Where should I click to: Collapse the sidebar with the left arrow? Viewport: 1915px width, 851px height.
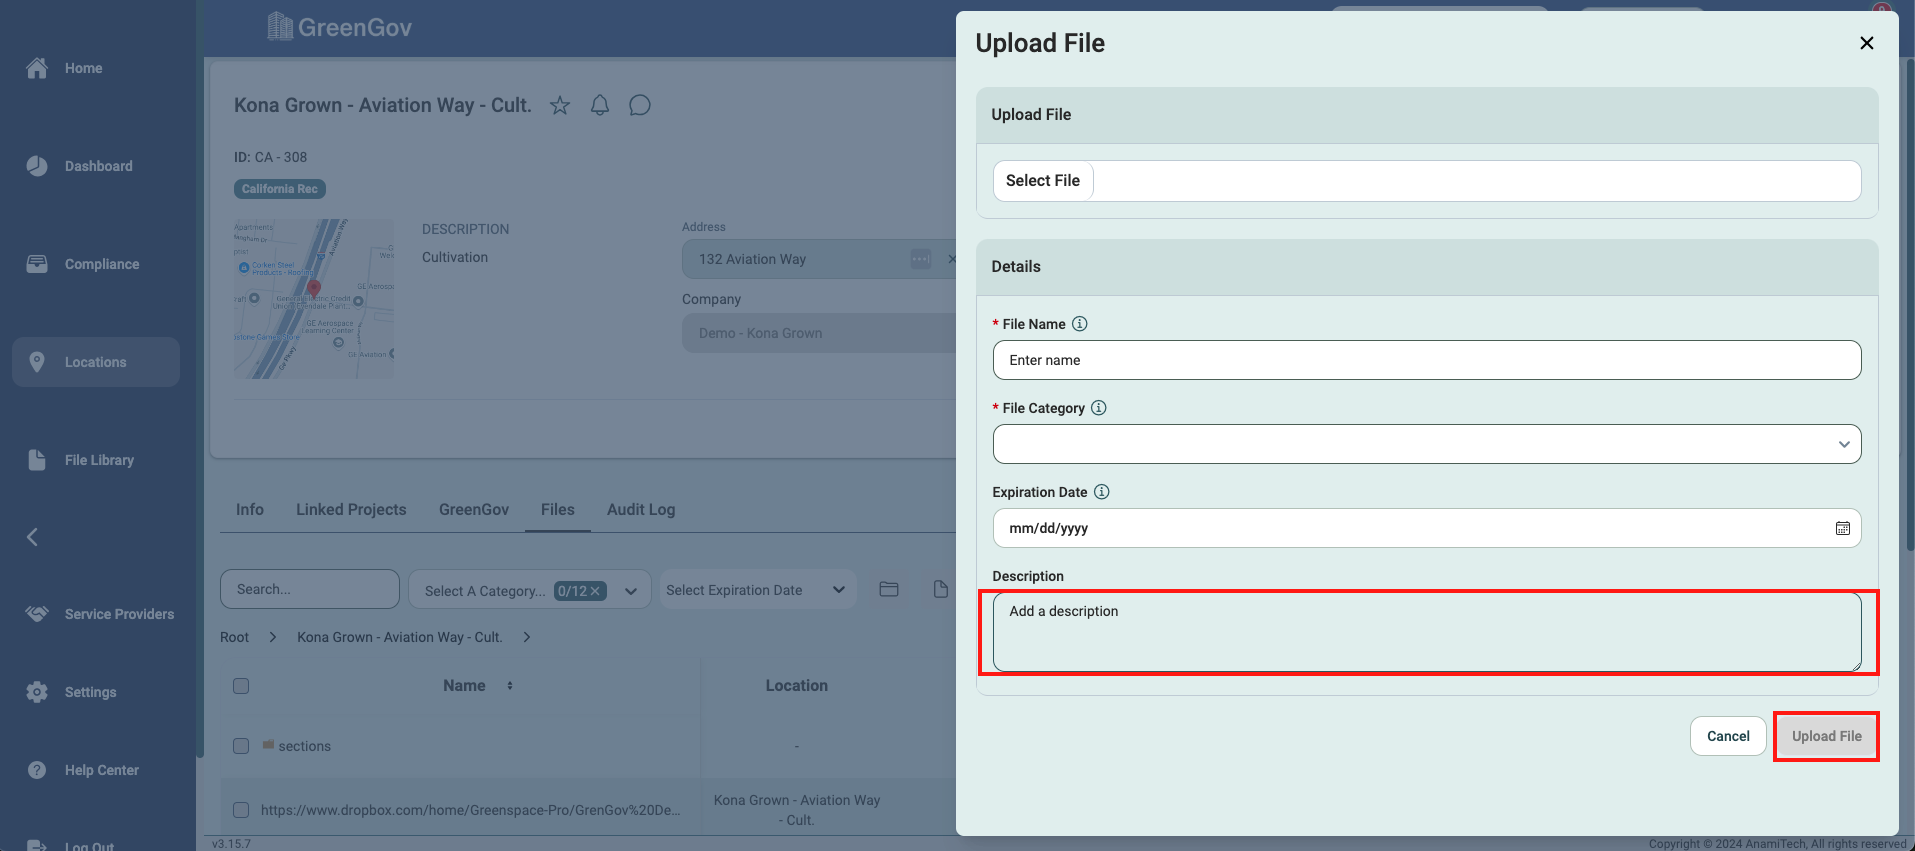click(32, 537)
